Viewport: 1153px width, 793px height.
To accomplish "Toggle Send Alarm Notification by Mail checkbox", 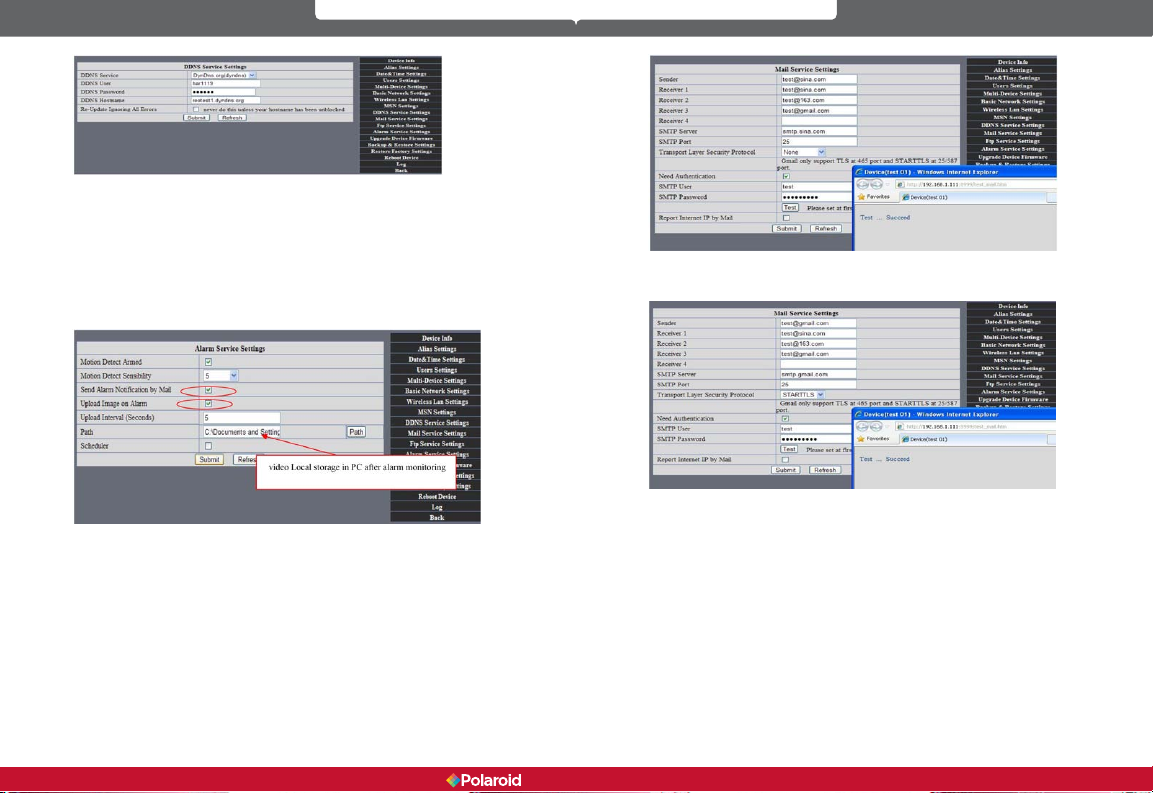I will pyautogui.click(x=208, y=390).
